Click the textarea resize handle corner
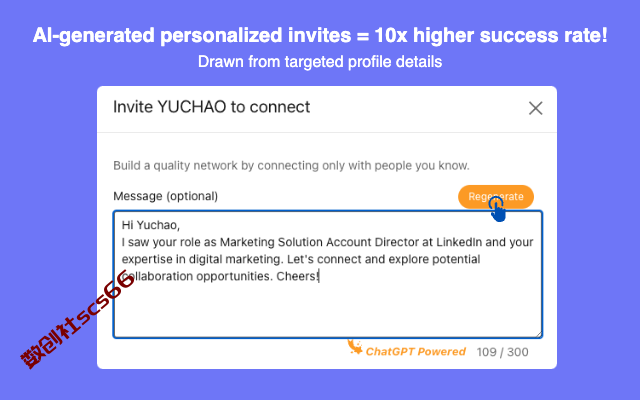The width and height of the screenshot is (640, 400). (538, 334)
